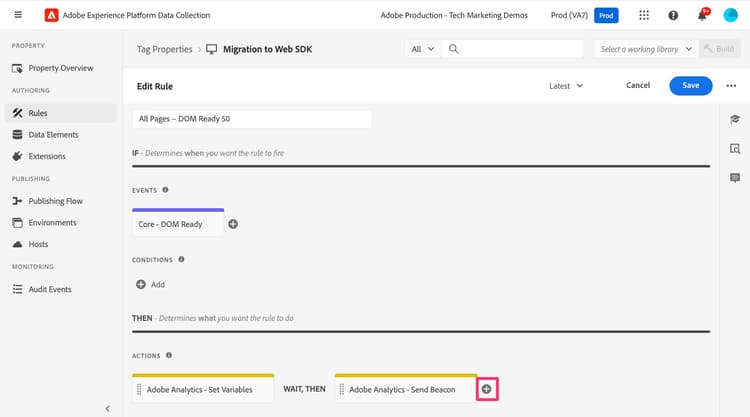750x417 pixels.
Task: Open the more options ellipsis menu
Action: pos(732,86)
